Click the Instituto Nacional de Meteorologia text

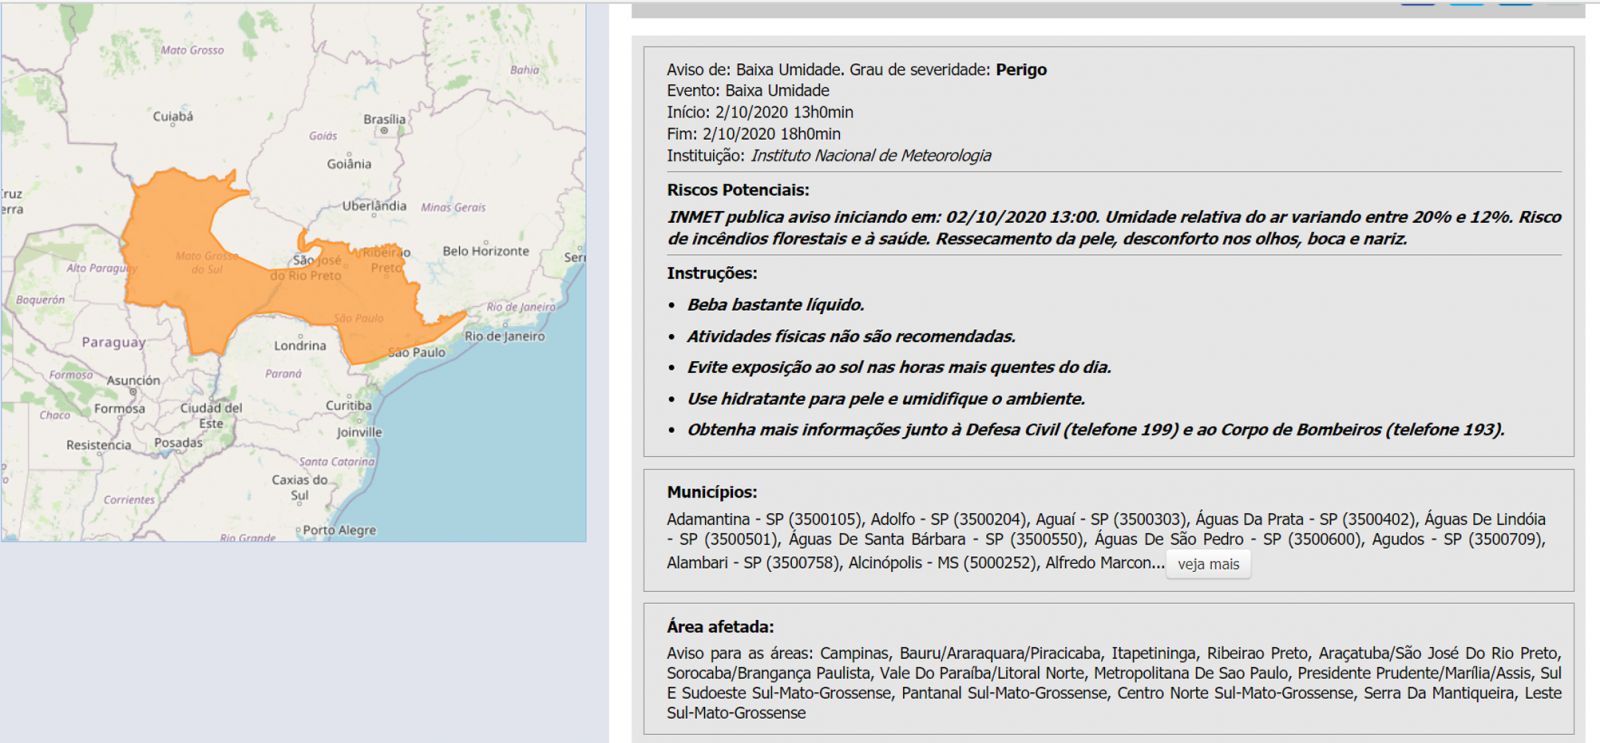tap(870, 155)
